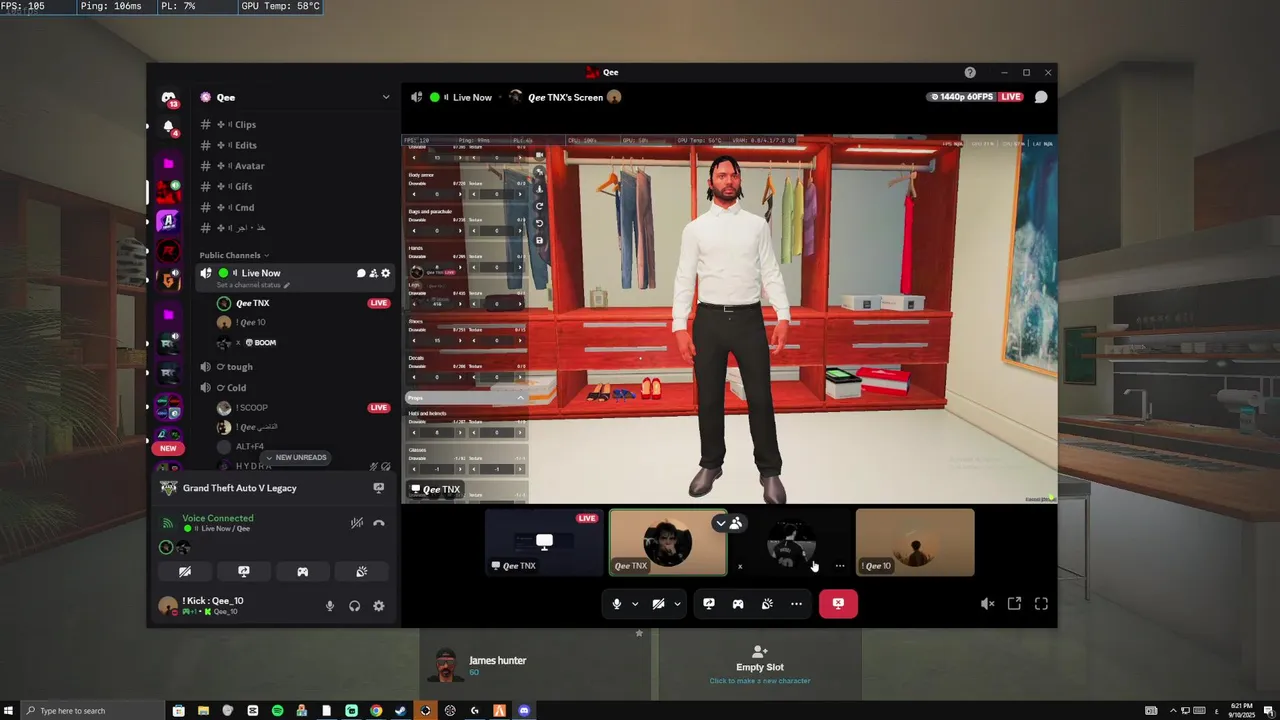Screen dimensions: 1280x720
Task: Deafen with headphones icon in user panel
Action: point(354,606)
